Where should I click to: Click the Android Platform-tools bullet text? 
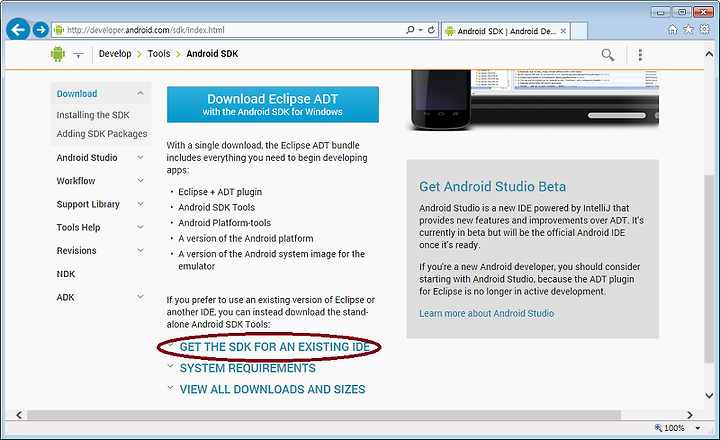point(225,223)
